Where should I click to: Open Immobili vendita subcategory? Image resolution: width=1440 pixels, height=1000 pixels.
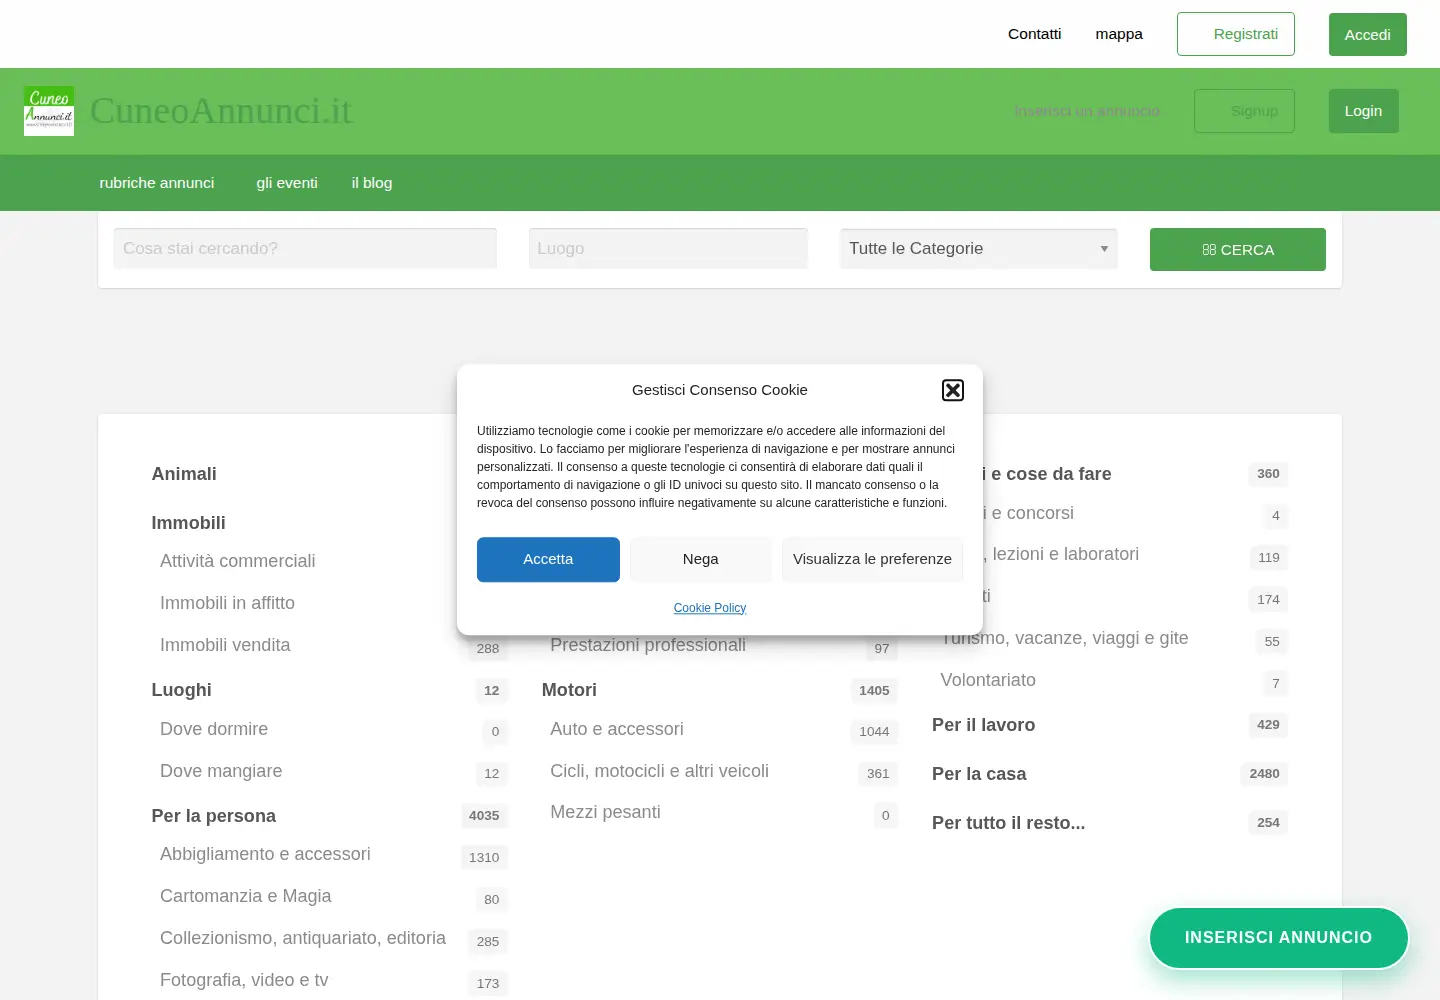click(x=225, y=645)
